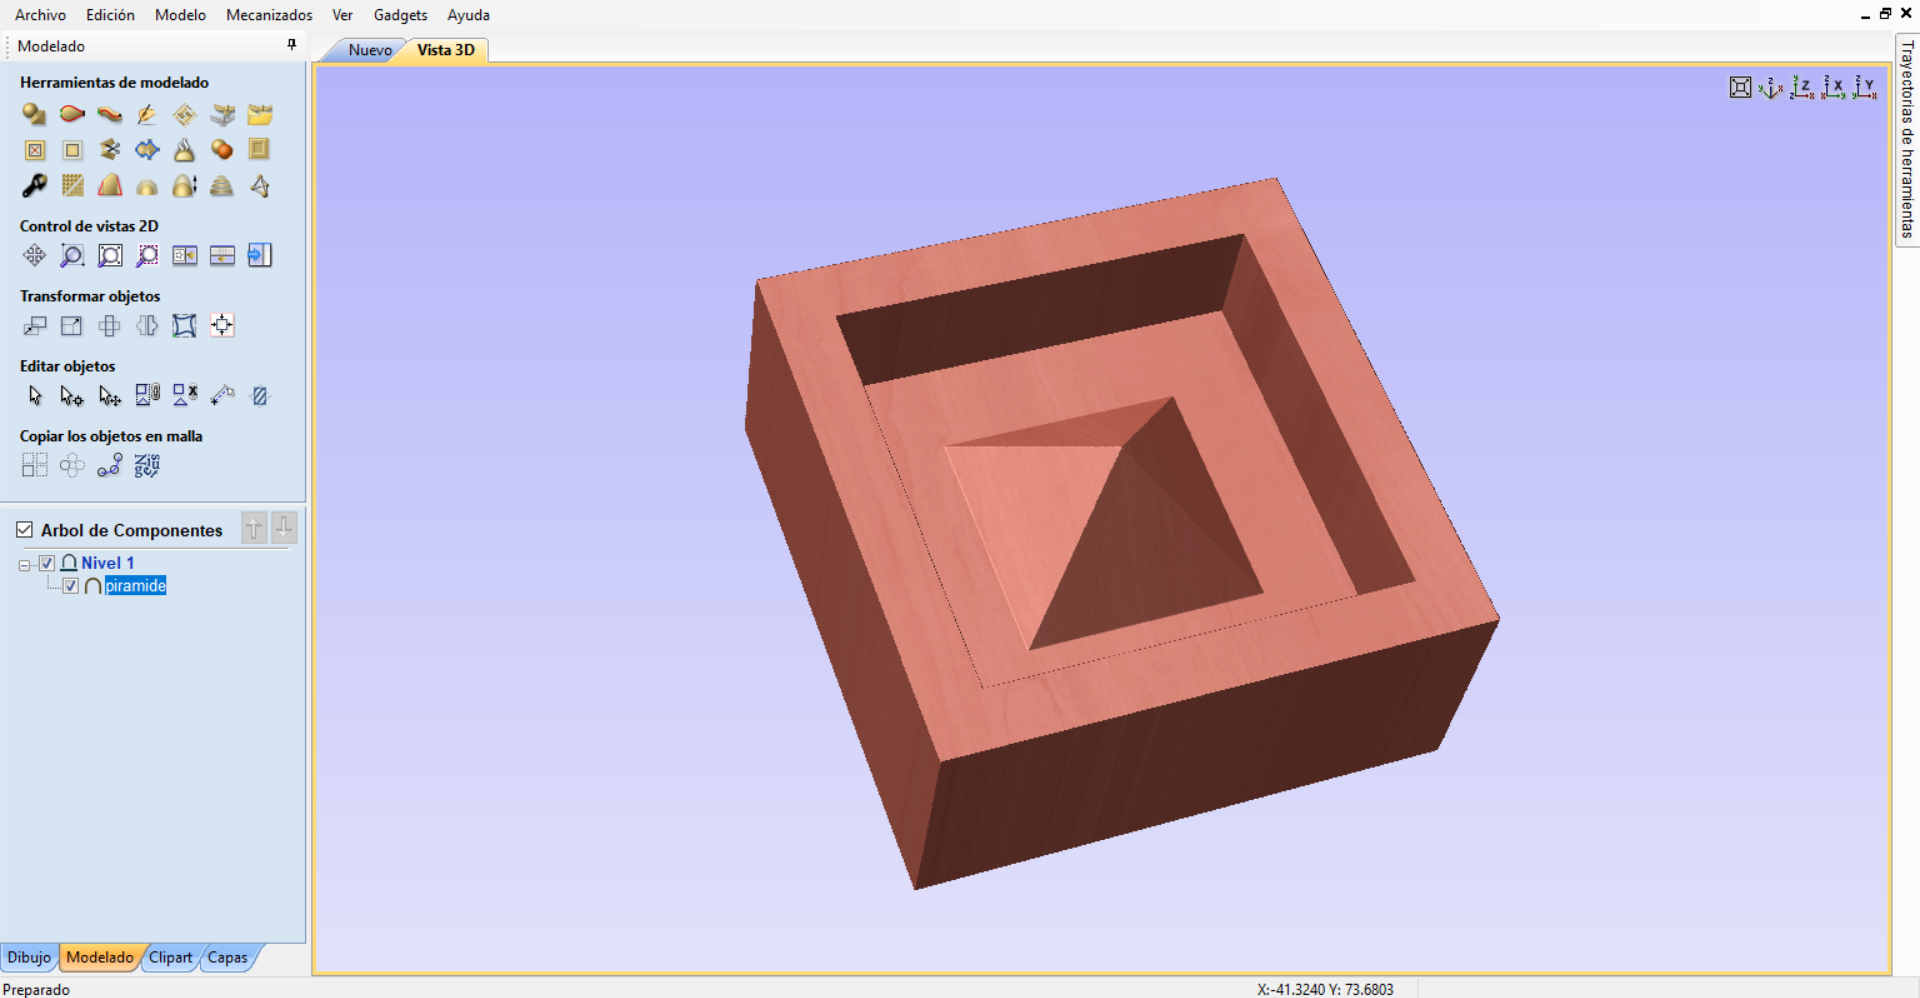
Task: Click the plain square clear-outside icon
Action: [x=72, y=150]
